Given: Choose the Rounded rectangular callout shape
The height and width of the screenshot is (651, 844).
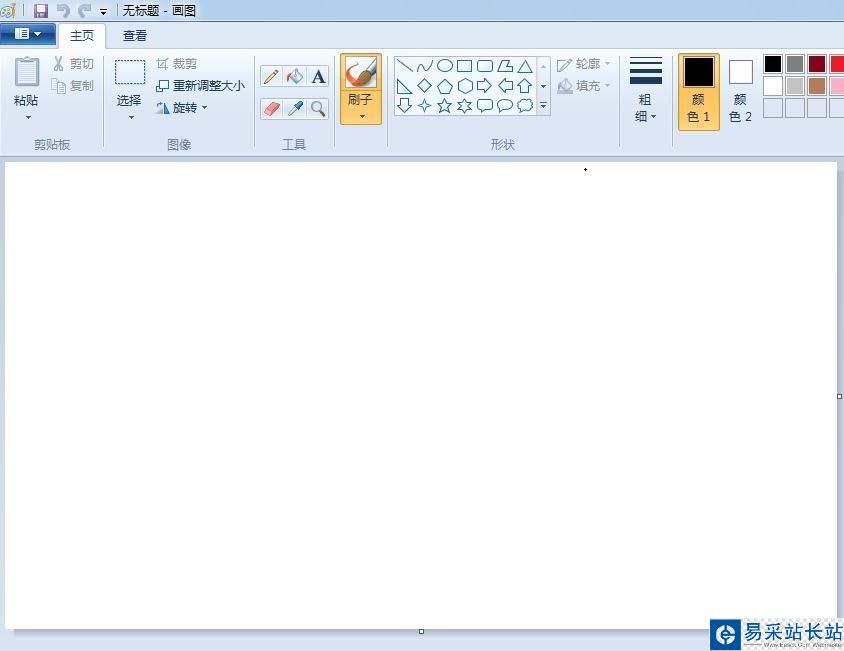Looking at the screenshot, I should point(485,105).
